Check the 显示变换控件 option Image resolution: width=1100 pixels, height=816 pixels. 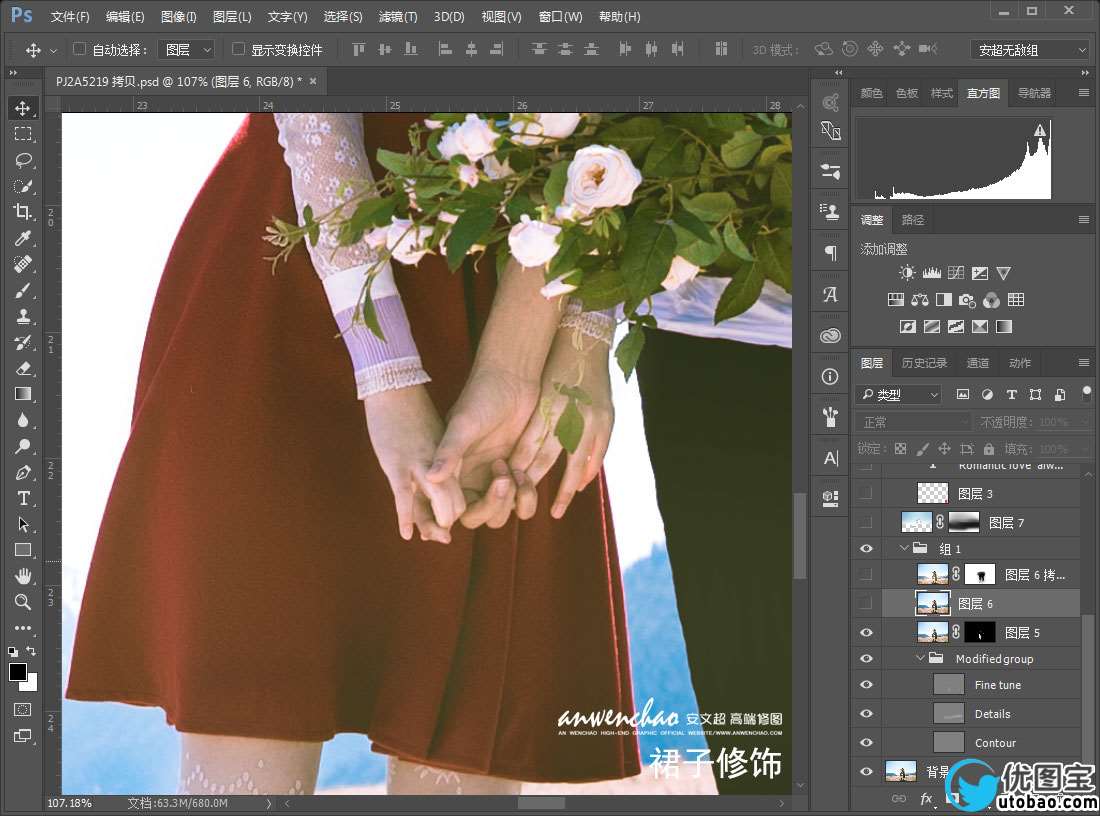238,49
